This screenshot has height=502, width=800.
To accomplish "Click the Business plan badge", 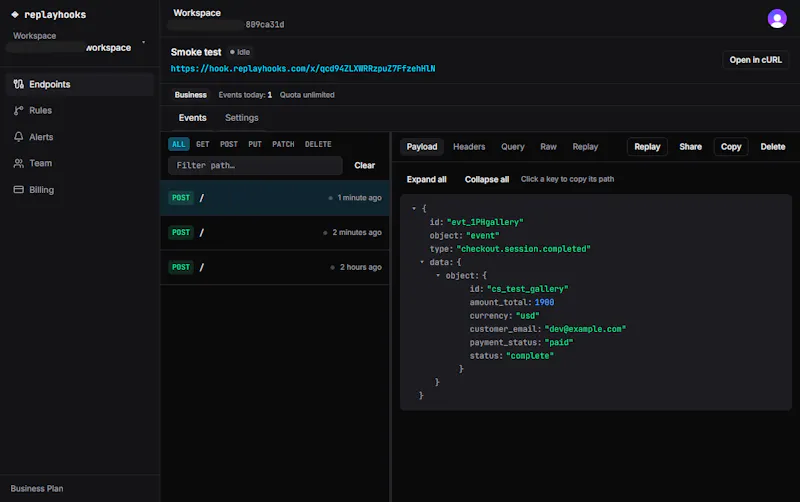I will (x=190, y=95).
